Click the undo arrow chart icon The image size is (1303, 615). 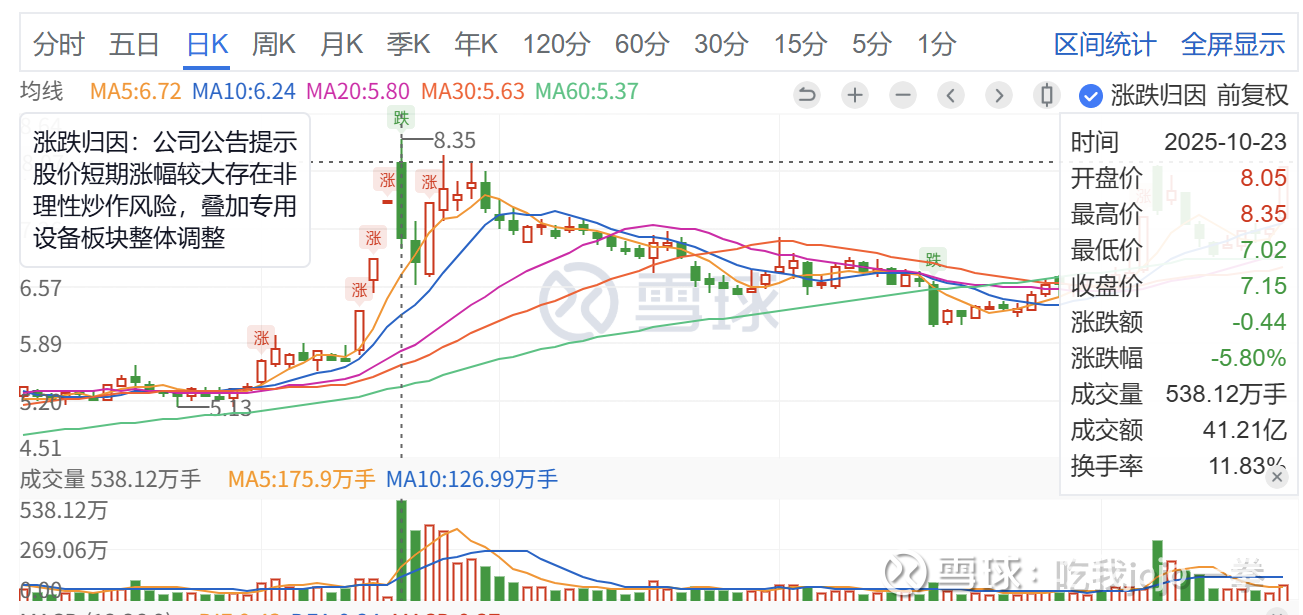tap(807, 96)
